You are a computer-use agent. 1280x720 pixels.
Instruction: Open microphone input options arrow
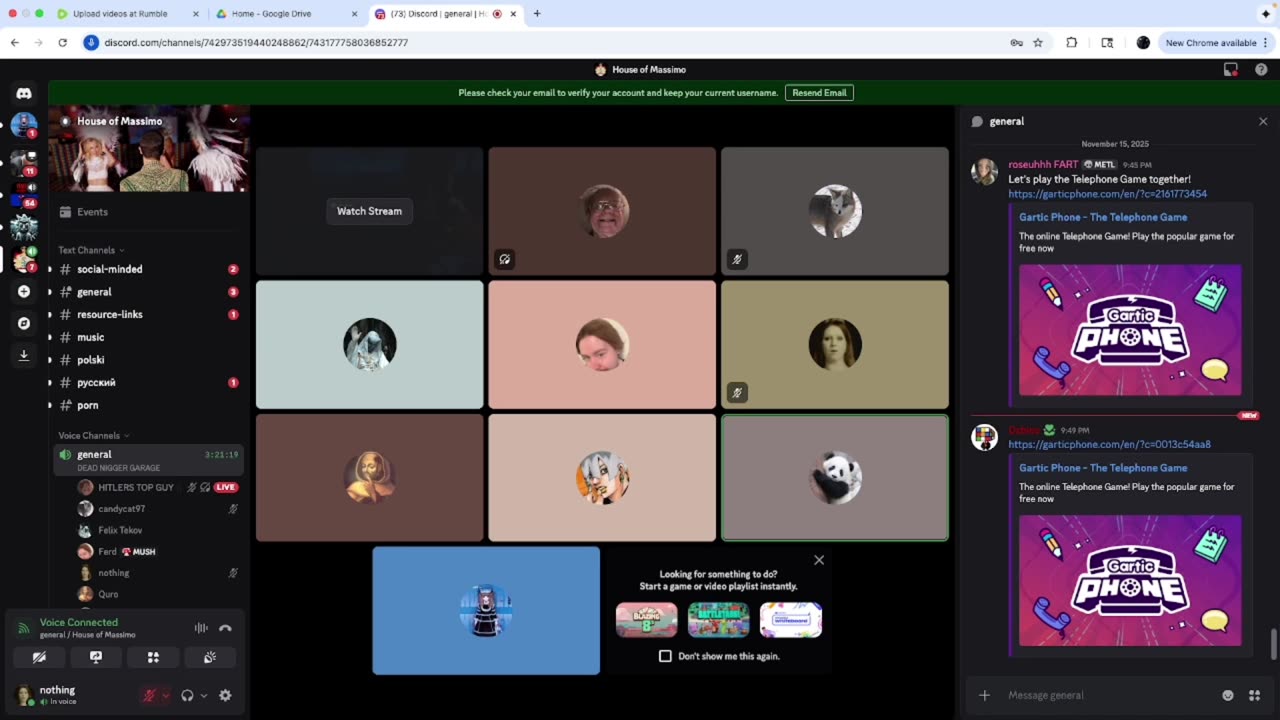(x=165, y=695)
